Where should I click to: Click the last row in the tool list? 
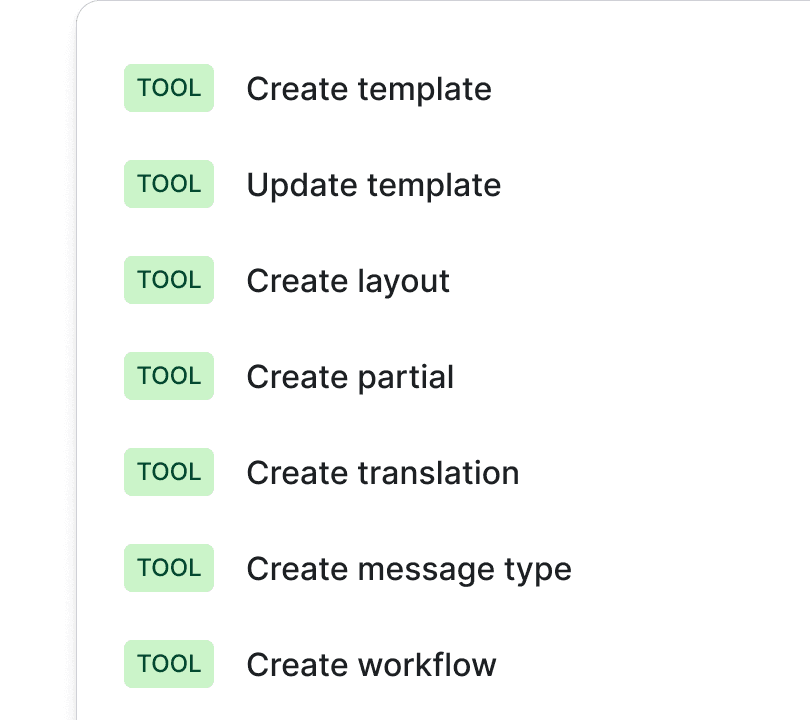371,666
